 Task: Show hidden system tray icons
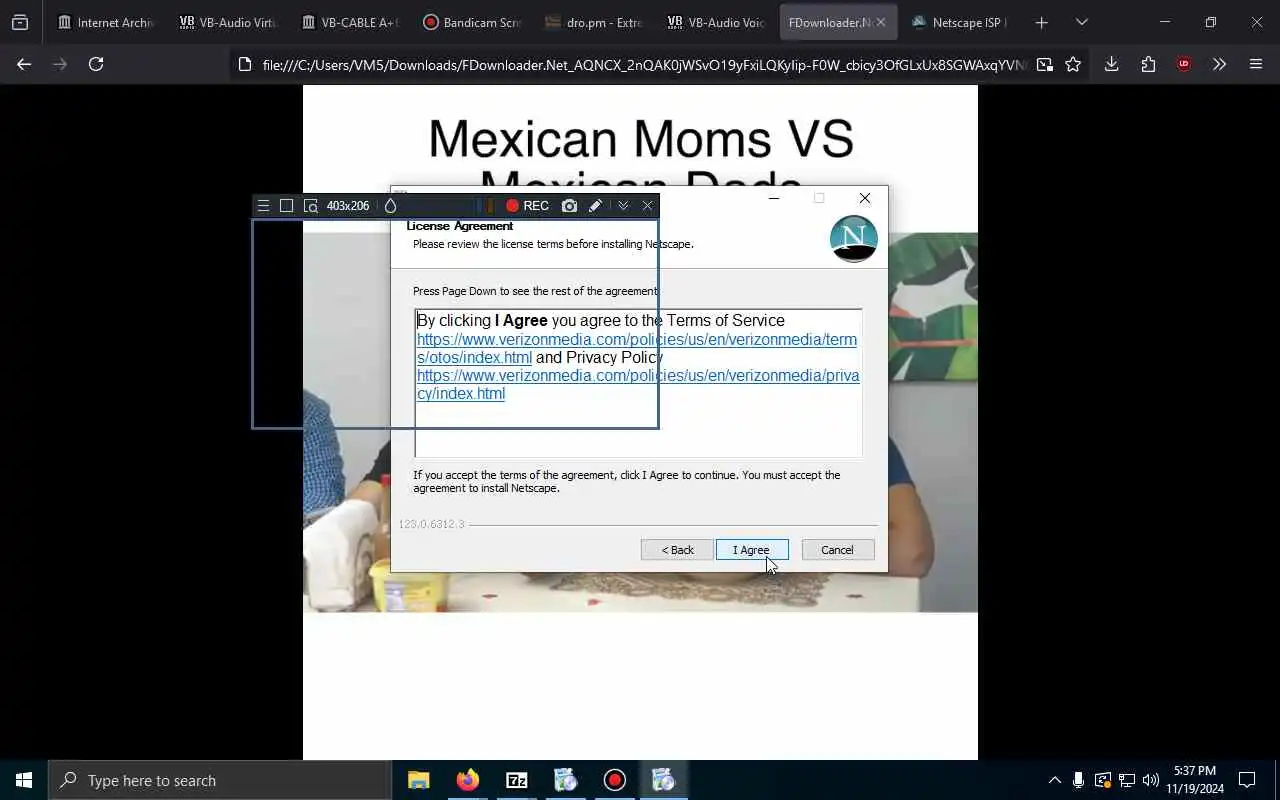1054,780
